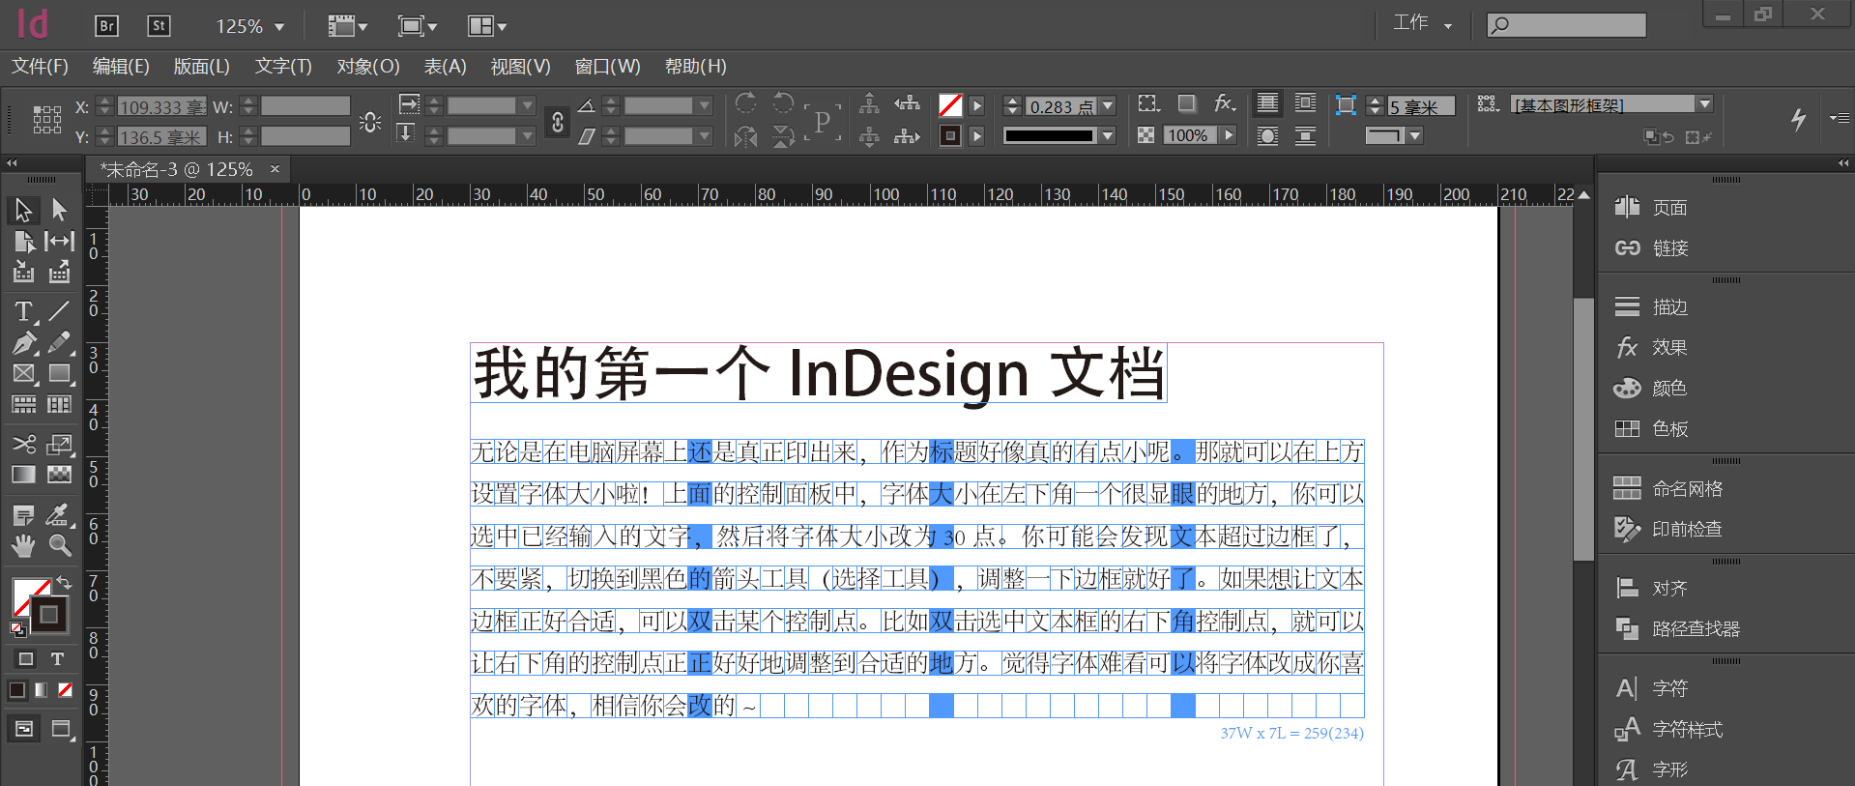The width and height of the screenshot is (1855, 786).
Task: Toggle formatting affects container button
Action: pos(26,659)
